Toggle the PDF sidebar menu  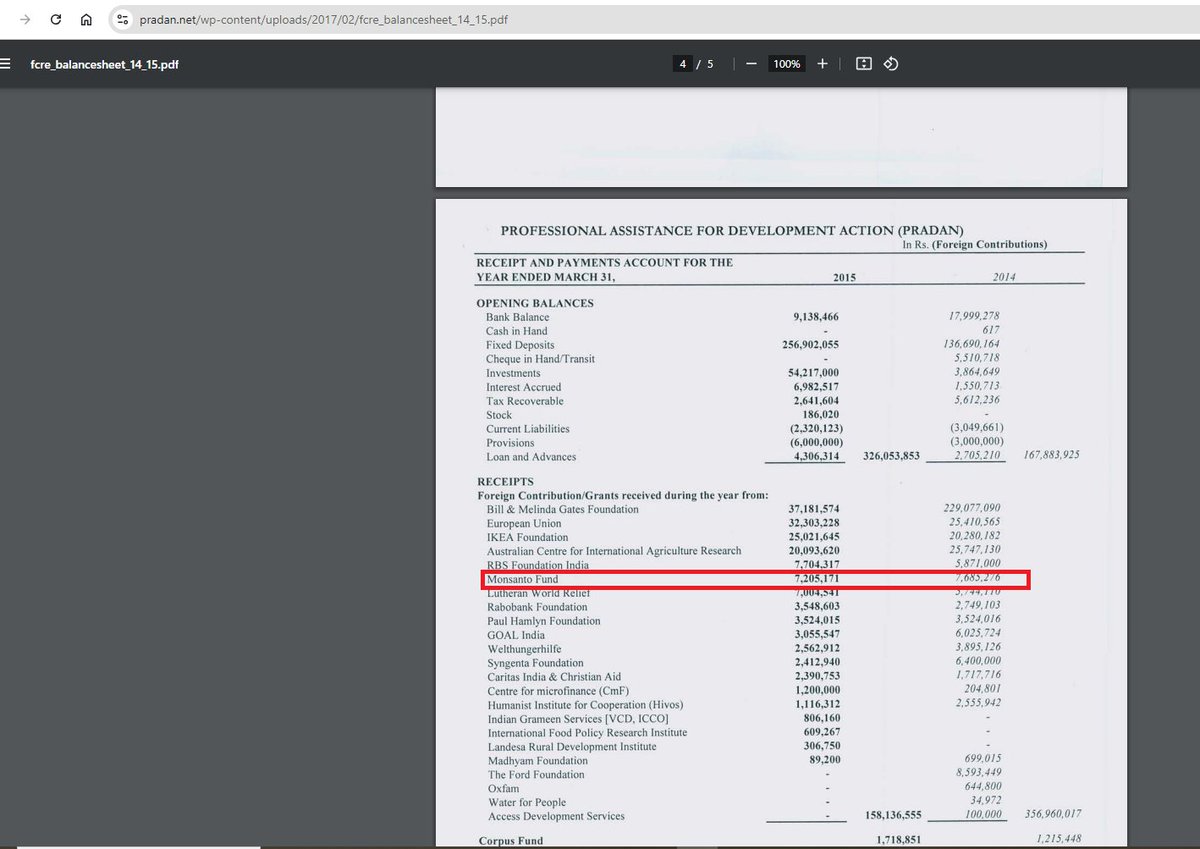(x=5, y=64)
